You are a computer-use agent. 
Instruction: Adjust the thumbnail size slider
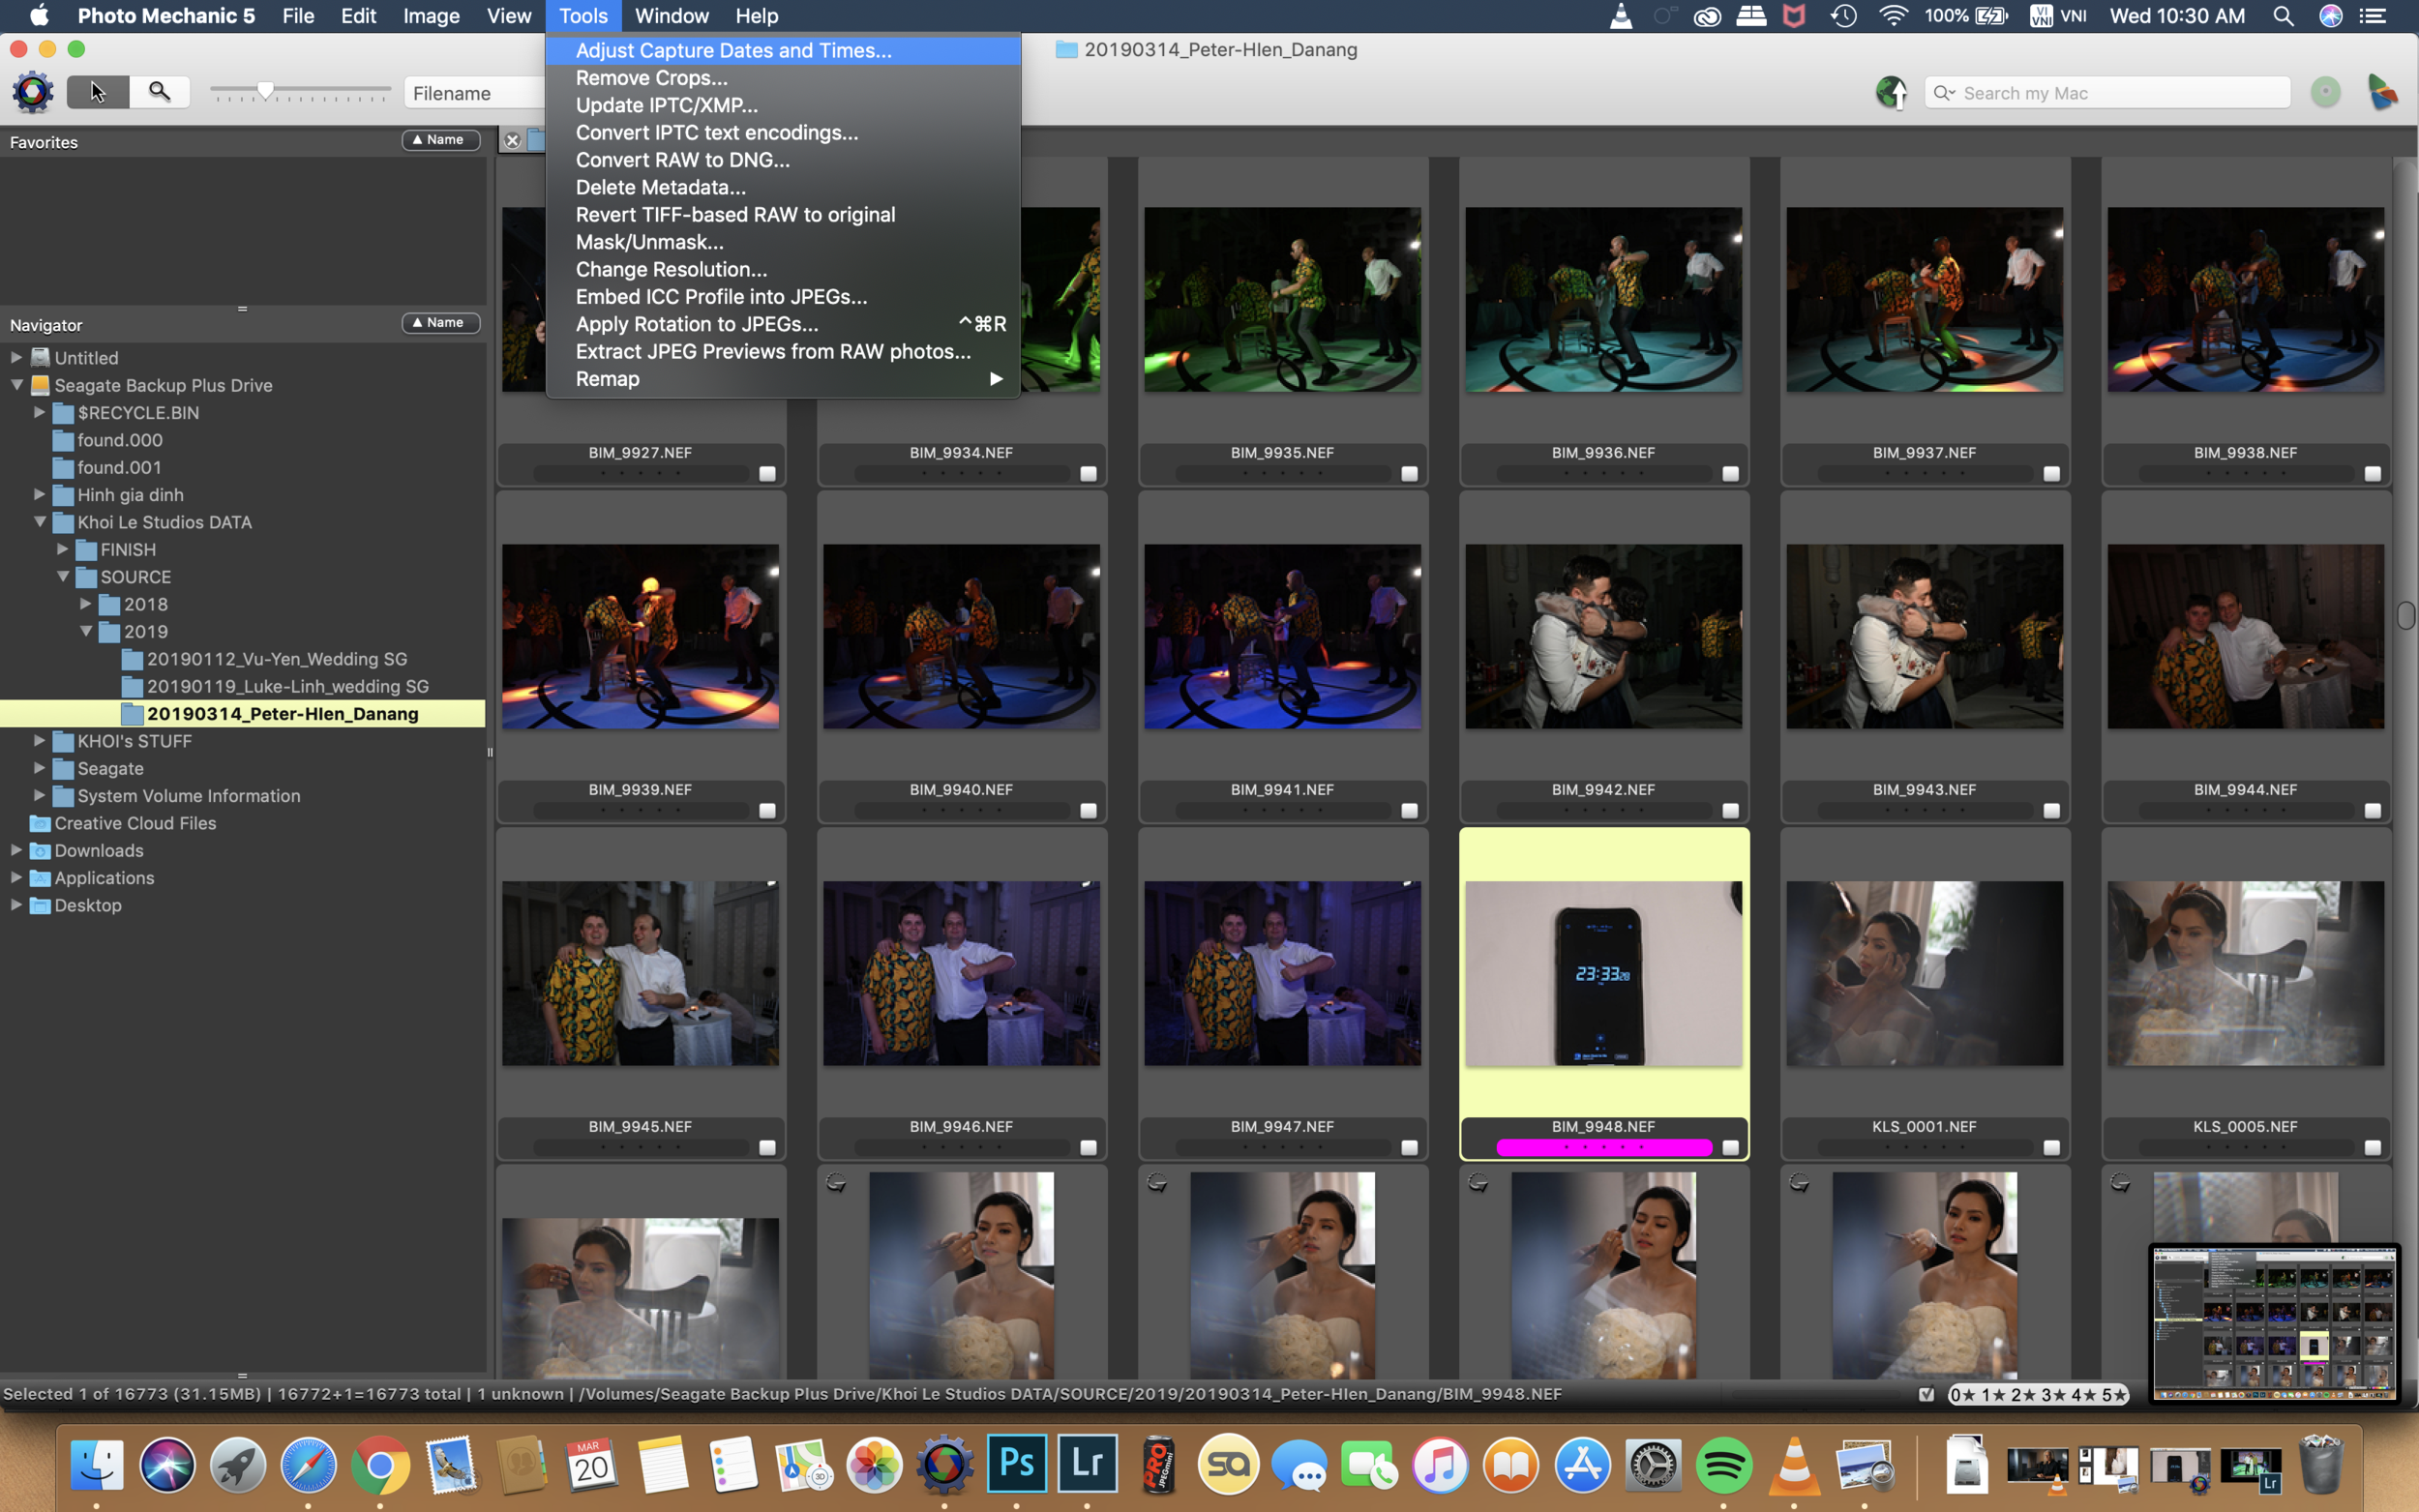click(x=265, y=91)
